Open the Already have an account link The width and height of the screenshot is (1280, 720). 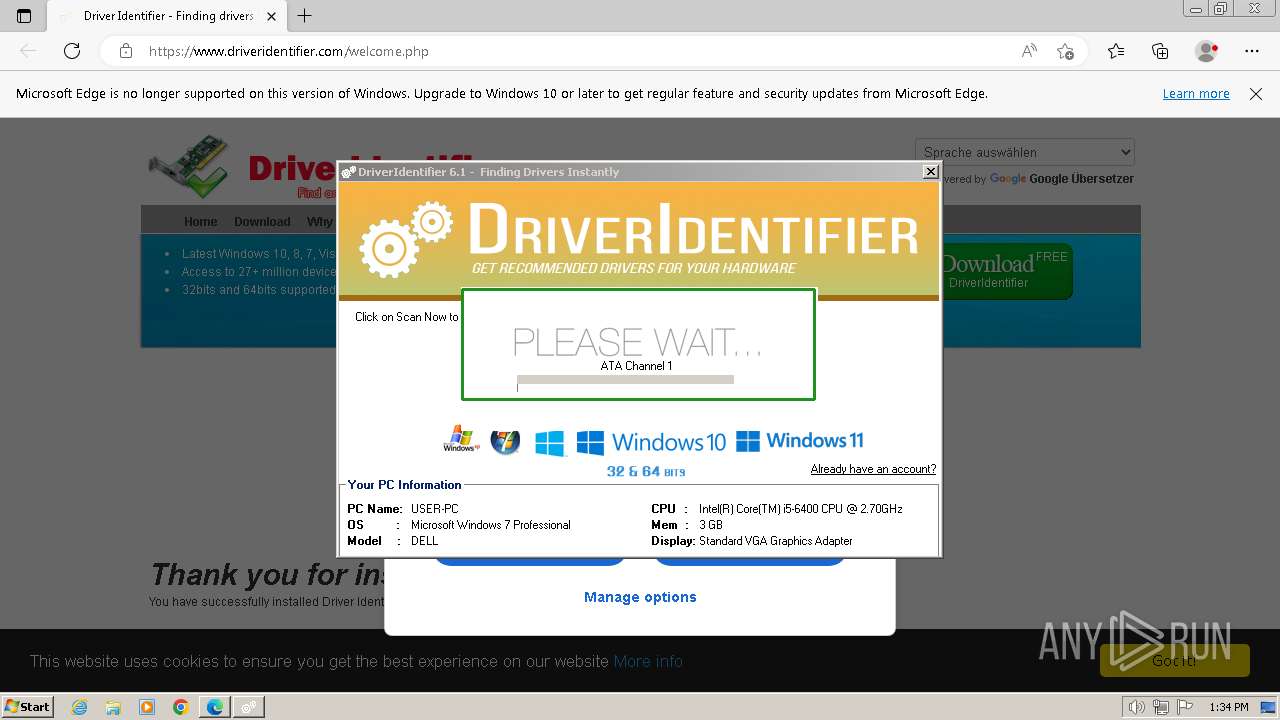tap(873, 469)
